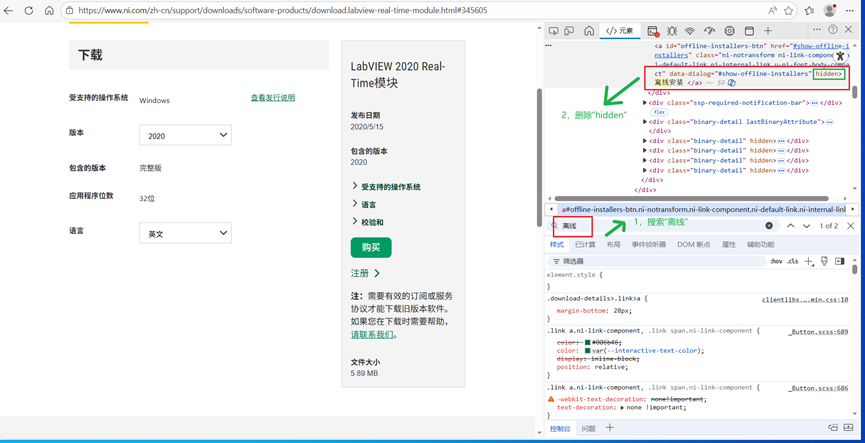This screenshot has width=865, height=443.
Task: Click the #006b46 color swatch
Action: click(x=588, y=343)
